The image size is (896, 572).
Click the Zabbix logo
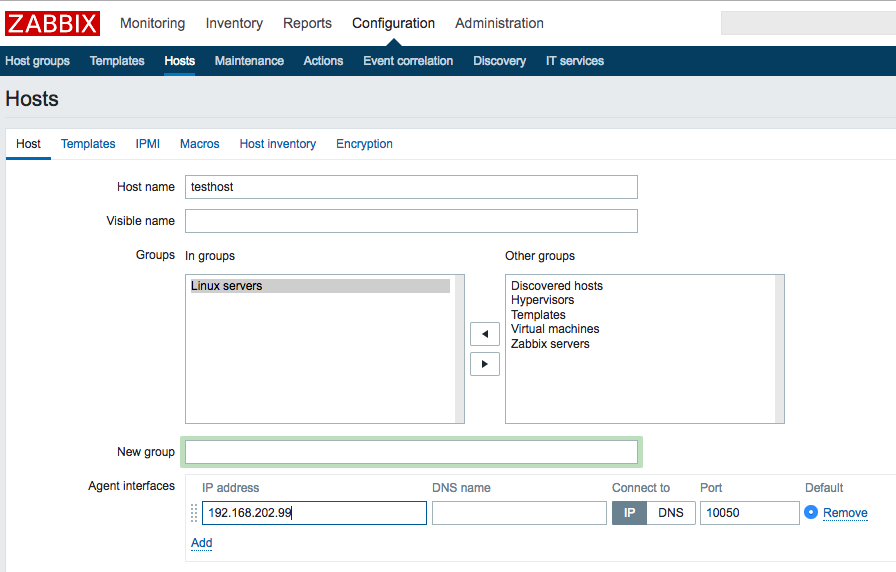[x=53, y=23]
